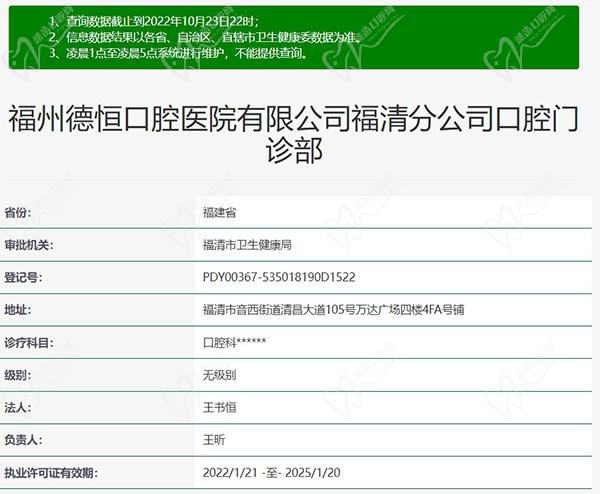Click notice line 凌晨1点至凌晨5点系统进行维护

pyautogui.click(x=178, y=53)
